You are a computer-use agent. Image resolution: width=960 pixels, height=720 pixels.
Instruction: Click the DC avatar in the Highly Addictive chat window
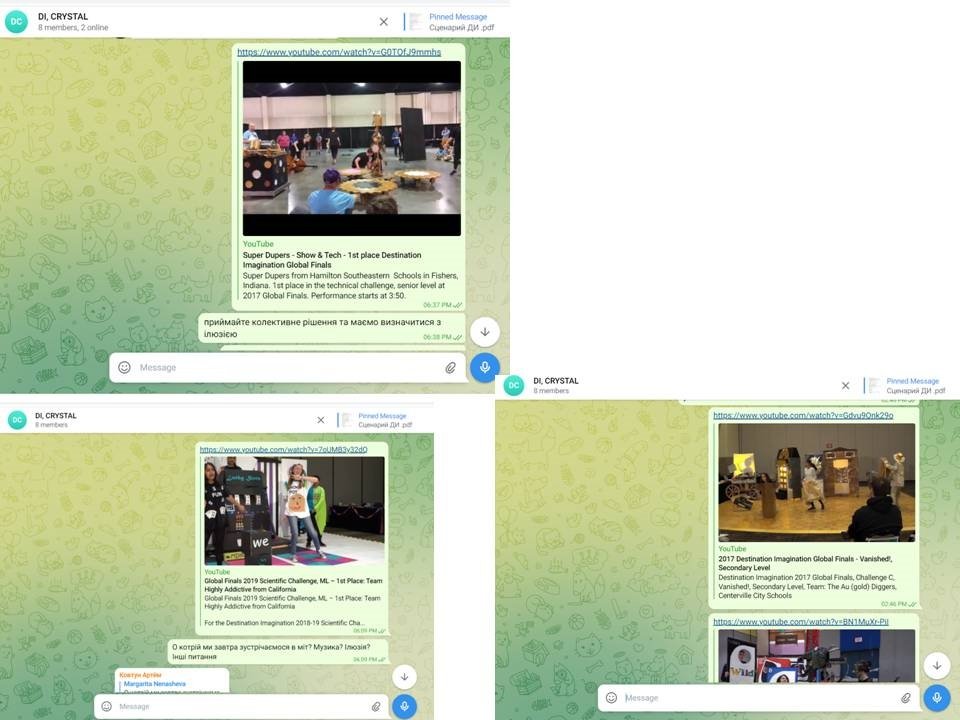(17, 420)
